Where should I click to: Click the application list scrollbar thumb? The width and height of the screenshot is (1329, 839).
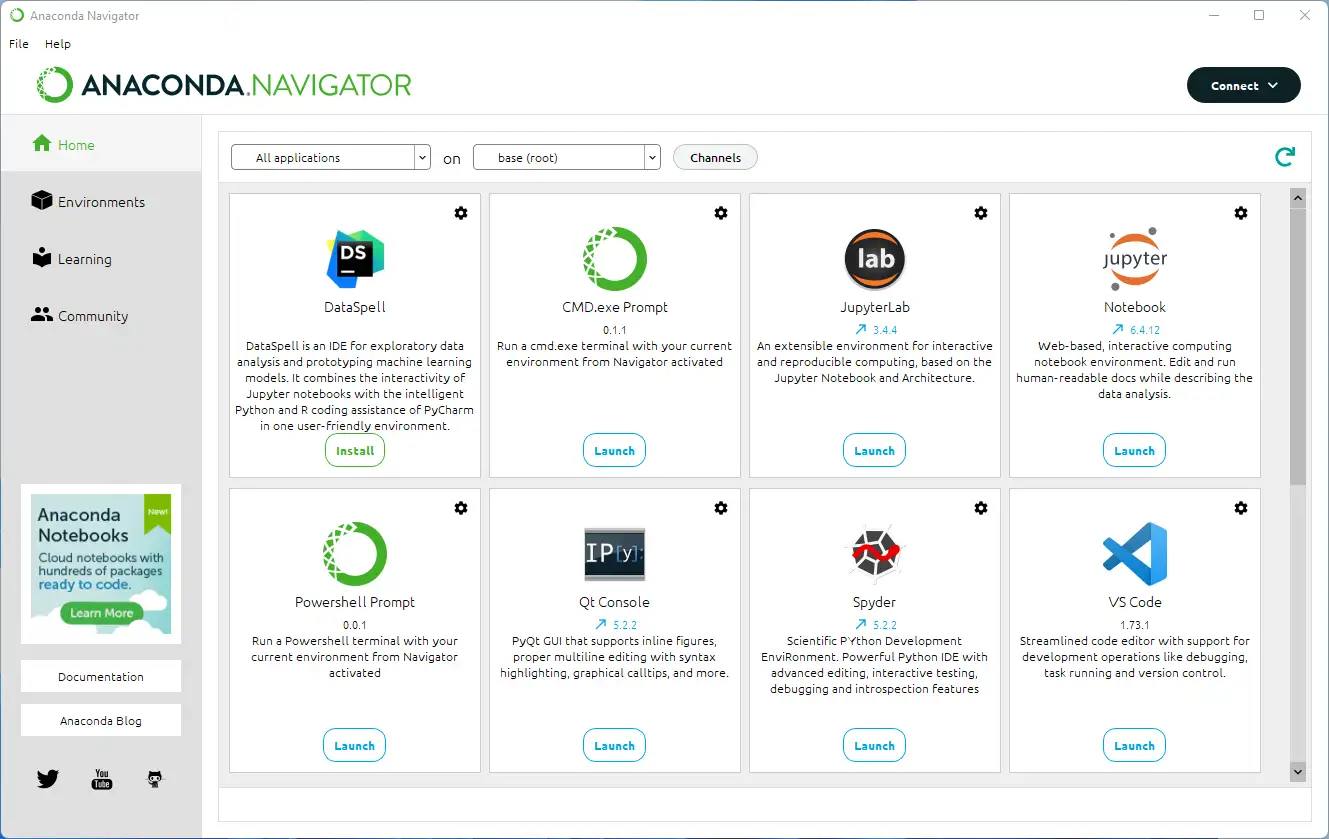pos(1298,347)
